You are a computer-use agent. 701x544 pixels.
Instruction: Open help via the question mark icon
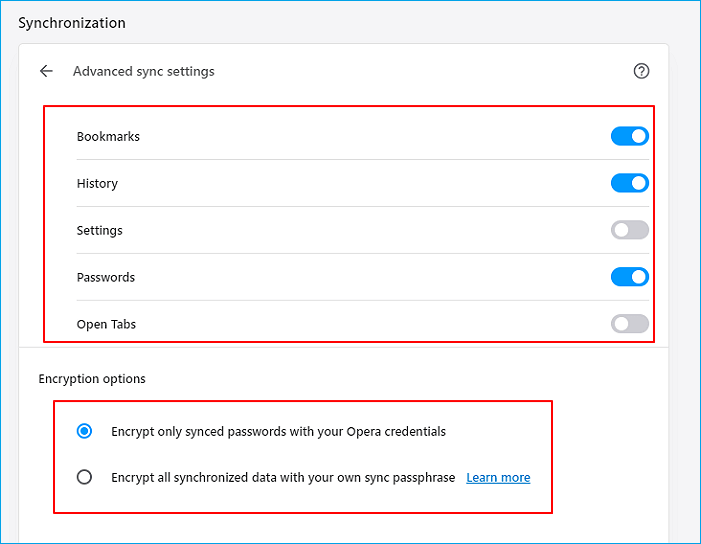[641, 71]
